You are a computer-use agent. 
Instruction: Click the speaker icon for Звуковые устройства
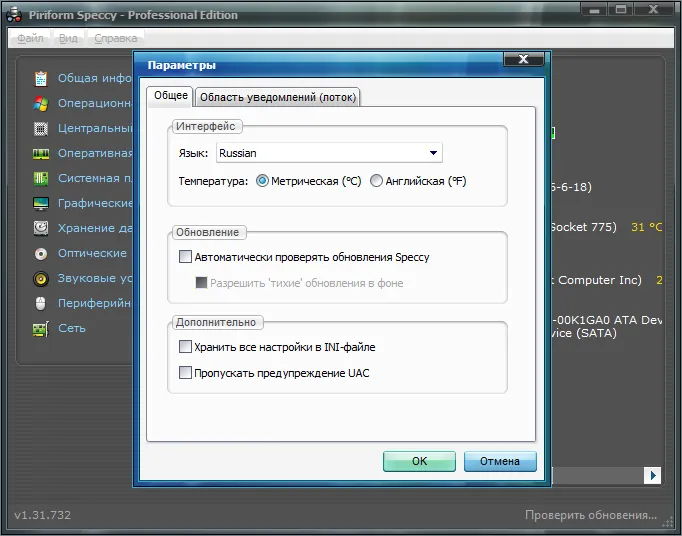click(x=41, y=278)
